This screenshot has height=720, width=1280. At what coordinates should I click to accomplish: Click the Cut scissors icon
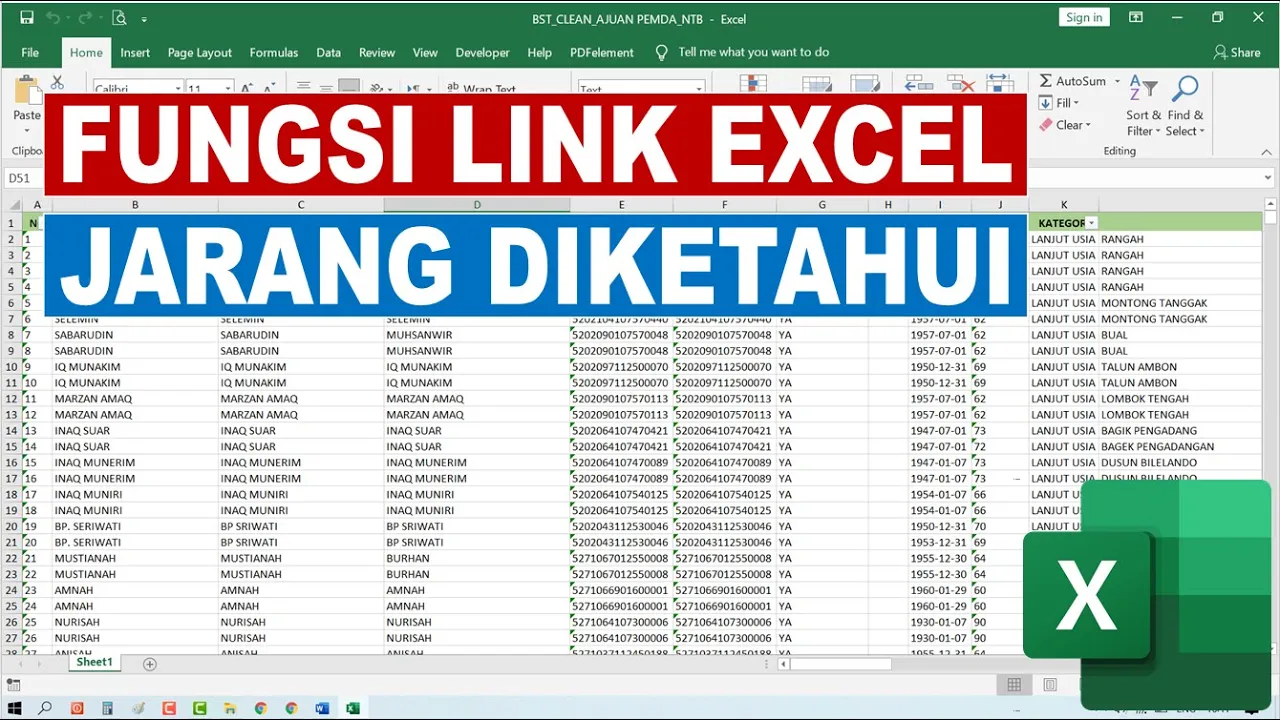pos(57,82)
